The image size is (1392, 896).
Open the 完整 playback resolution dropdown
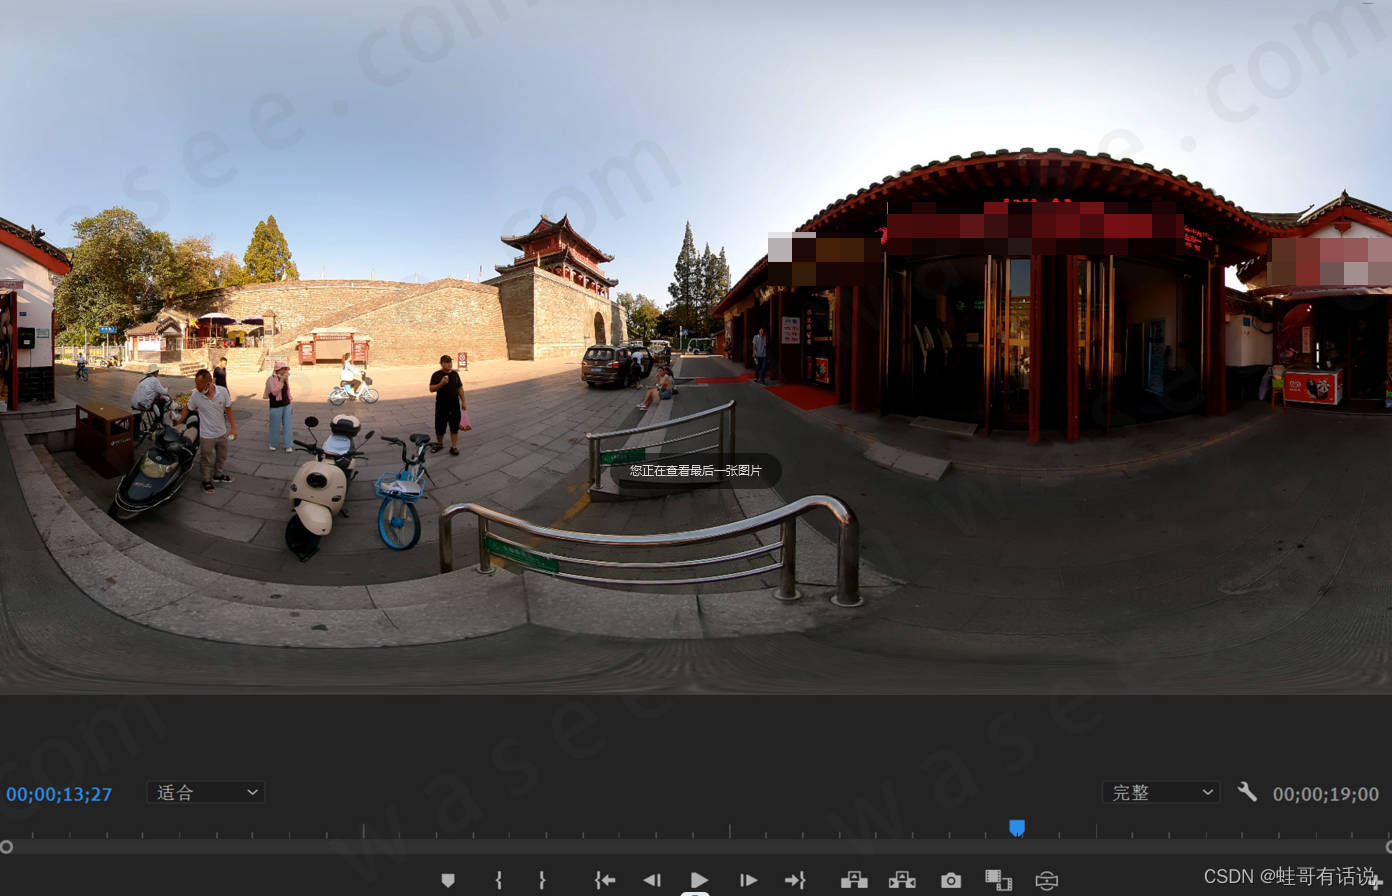[x=1161, y=792]
